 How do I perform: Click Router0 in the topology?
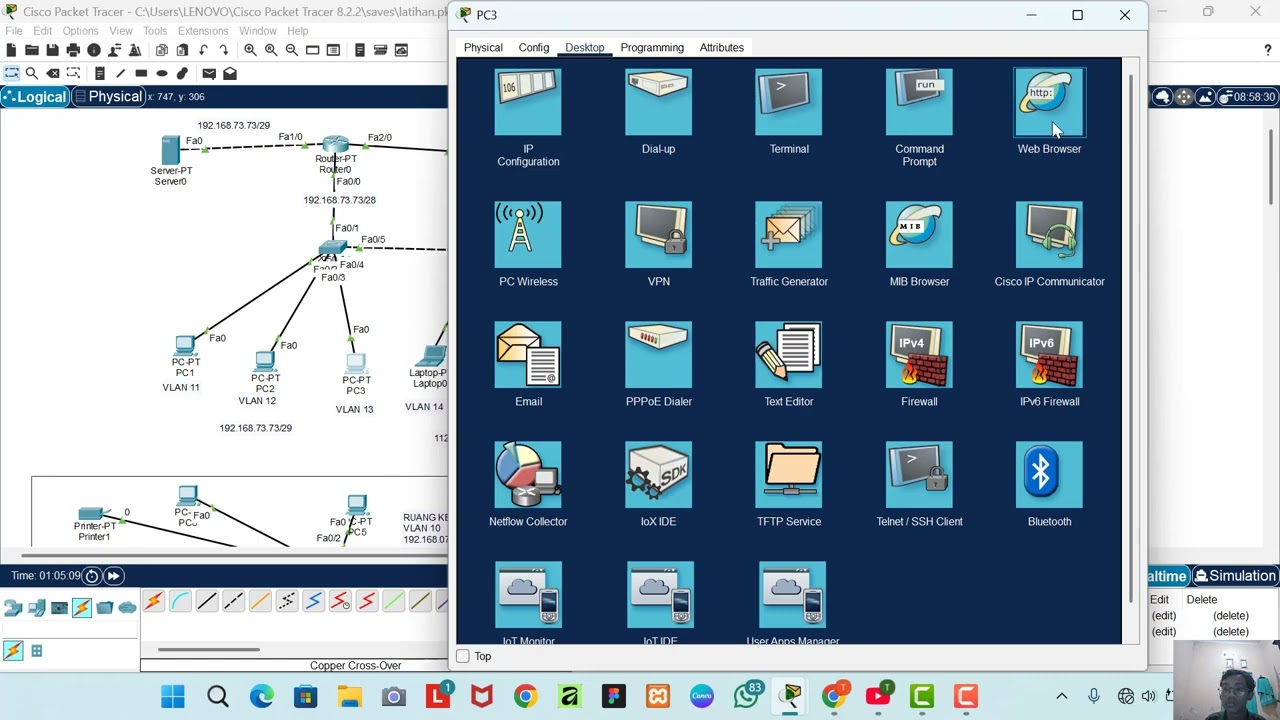click(335, 145)
